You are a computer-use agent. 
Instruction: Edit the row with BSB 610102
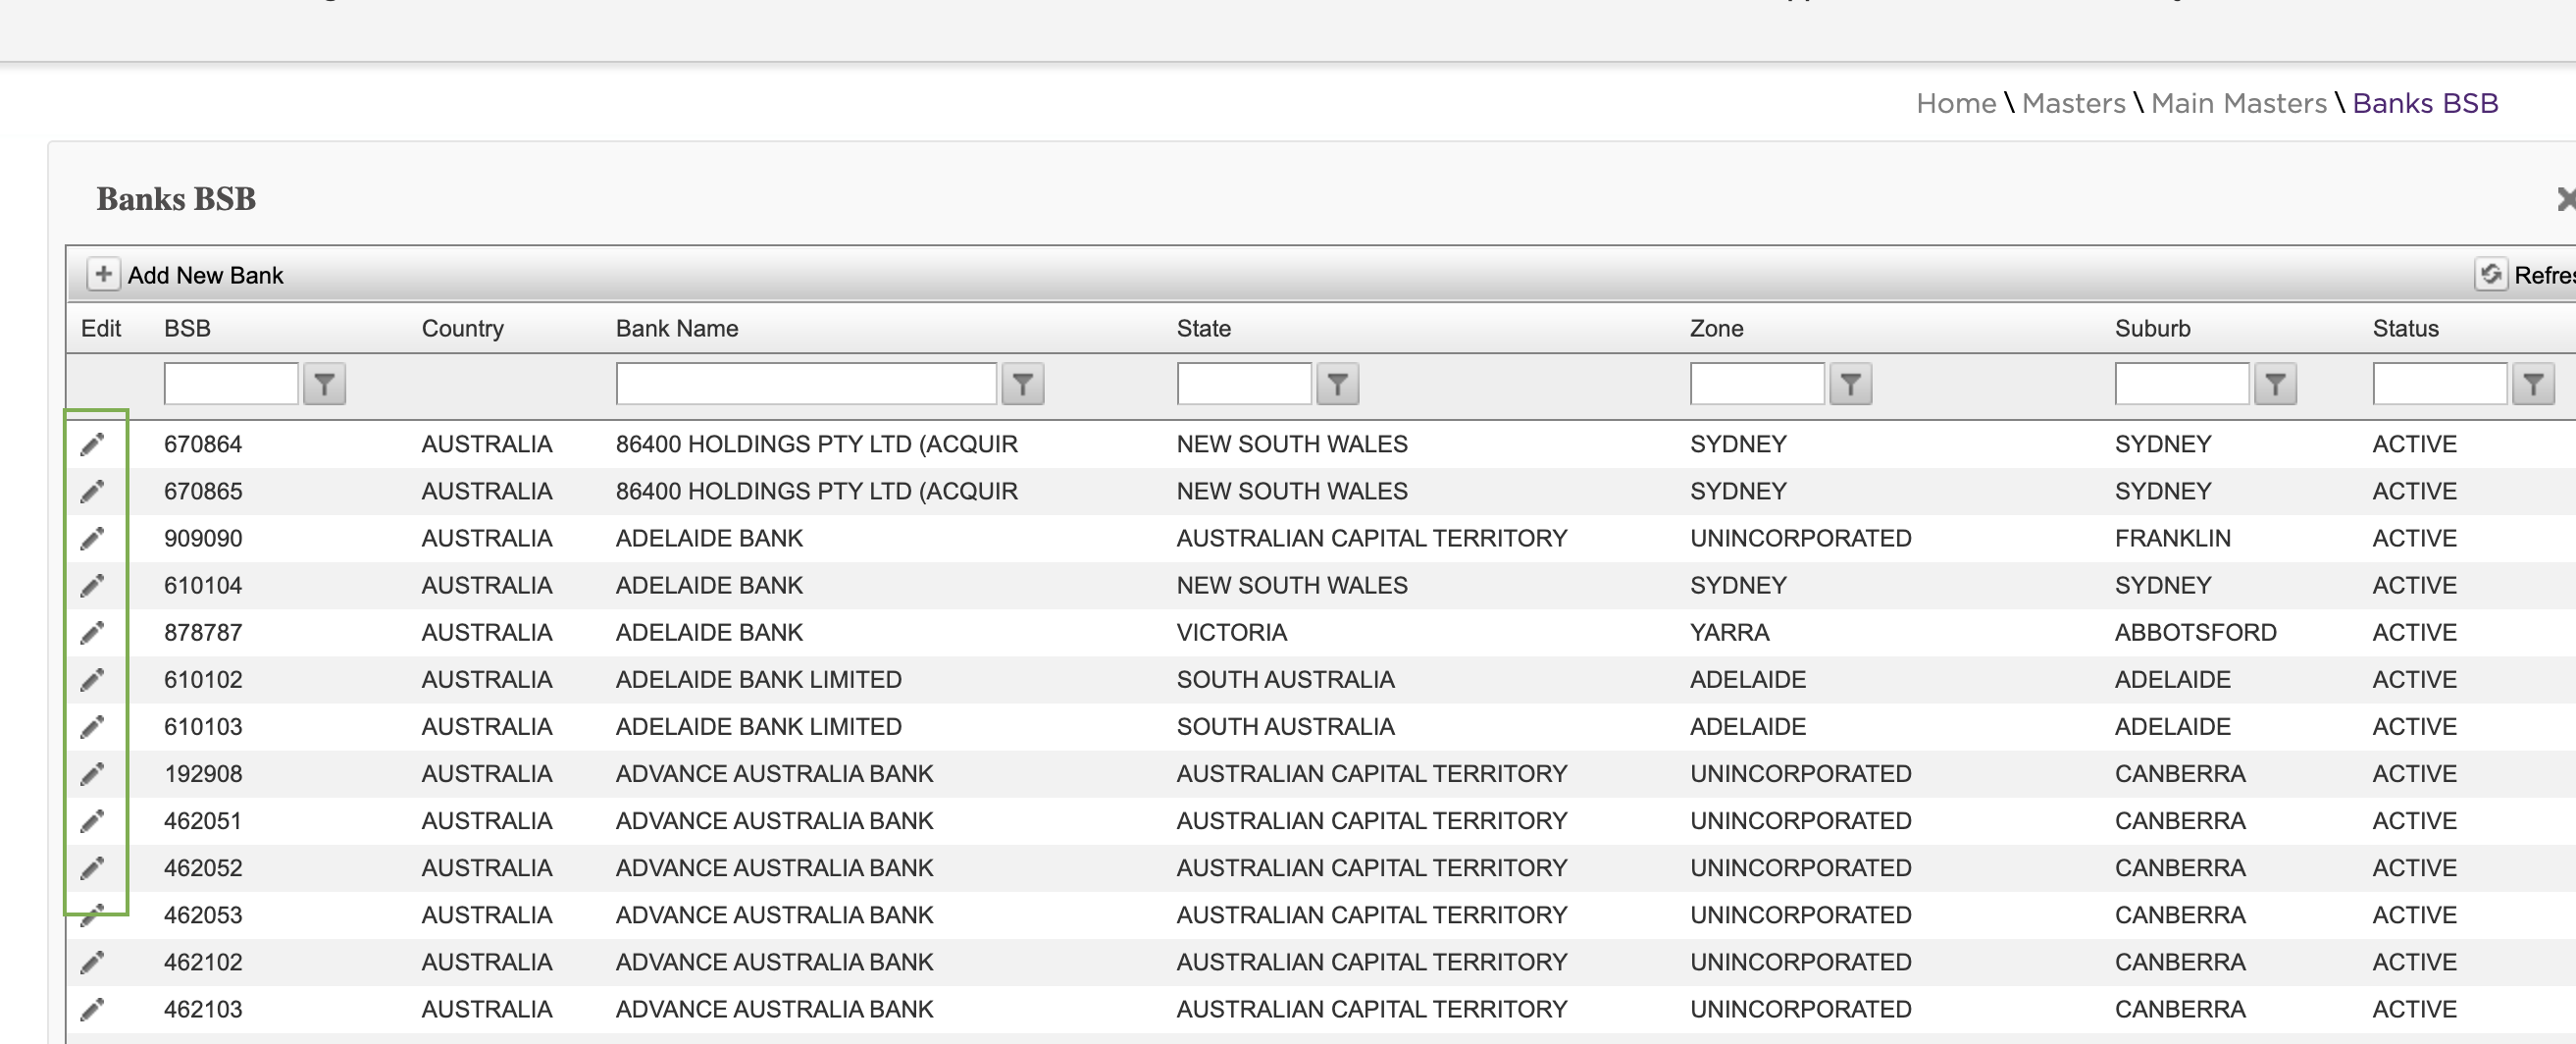click(92, 679)
